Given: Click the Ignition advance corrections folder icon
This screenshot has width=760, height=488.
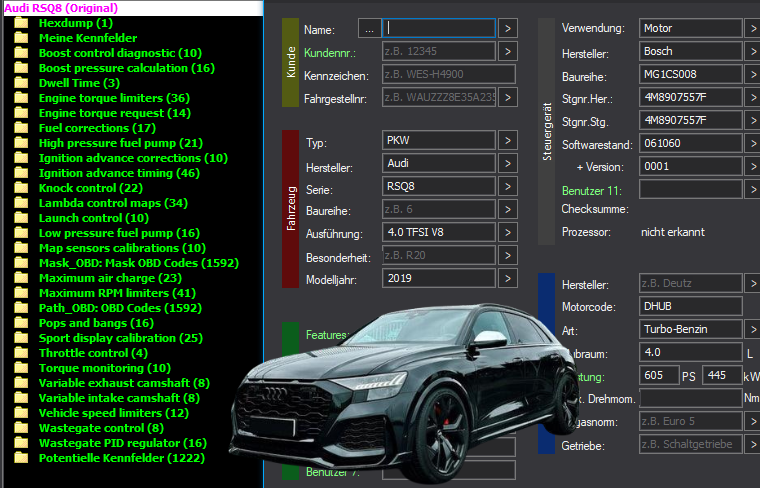Looking at the screenshot, I should 21,158.
